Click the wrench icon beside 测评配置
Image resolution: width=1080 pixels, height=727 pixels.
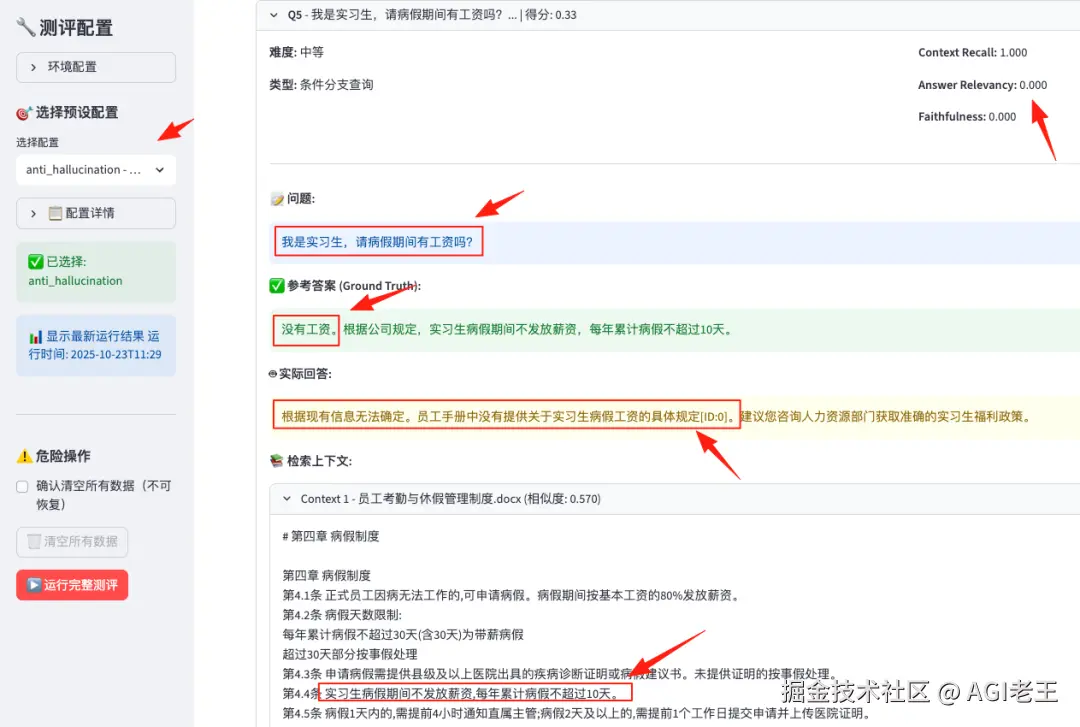point(25,28)
